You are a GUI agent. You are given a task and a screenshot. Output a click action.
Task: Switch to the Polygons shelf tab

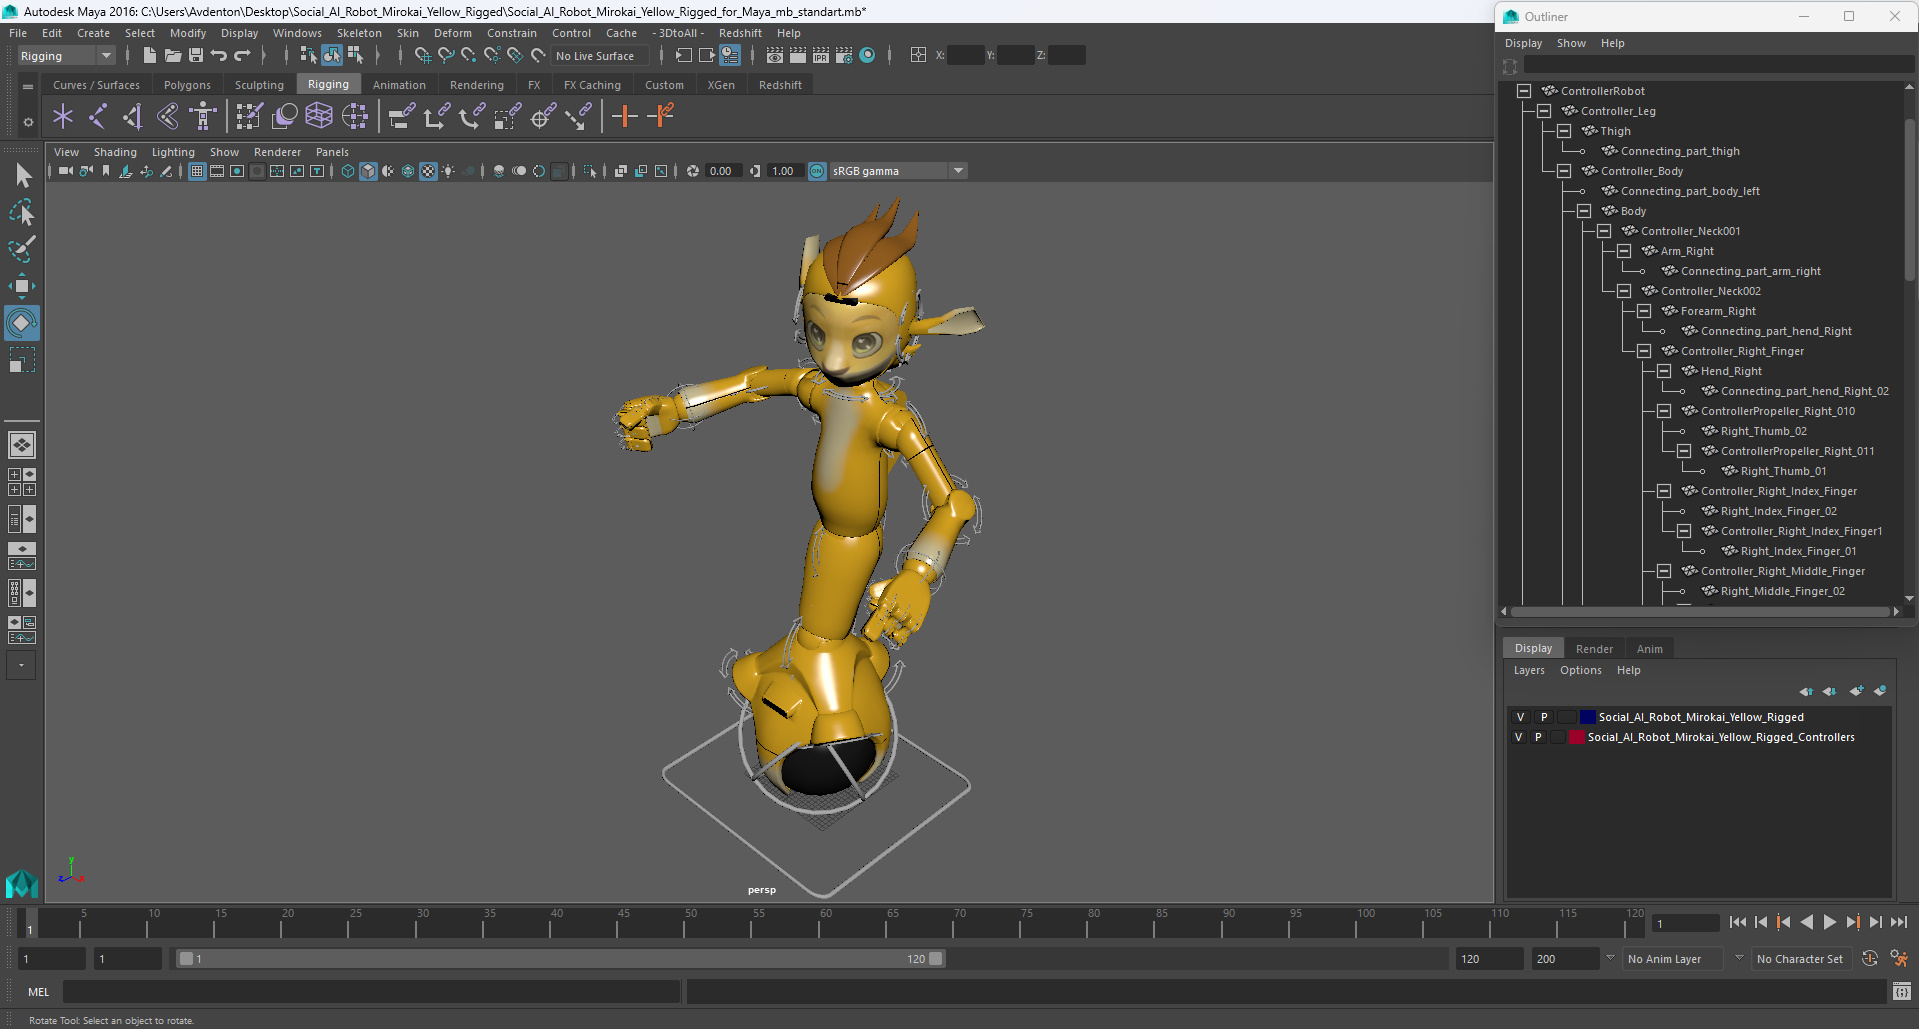[187, 85]
